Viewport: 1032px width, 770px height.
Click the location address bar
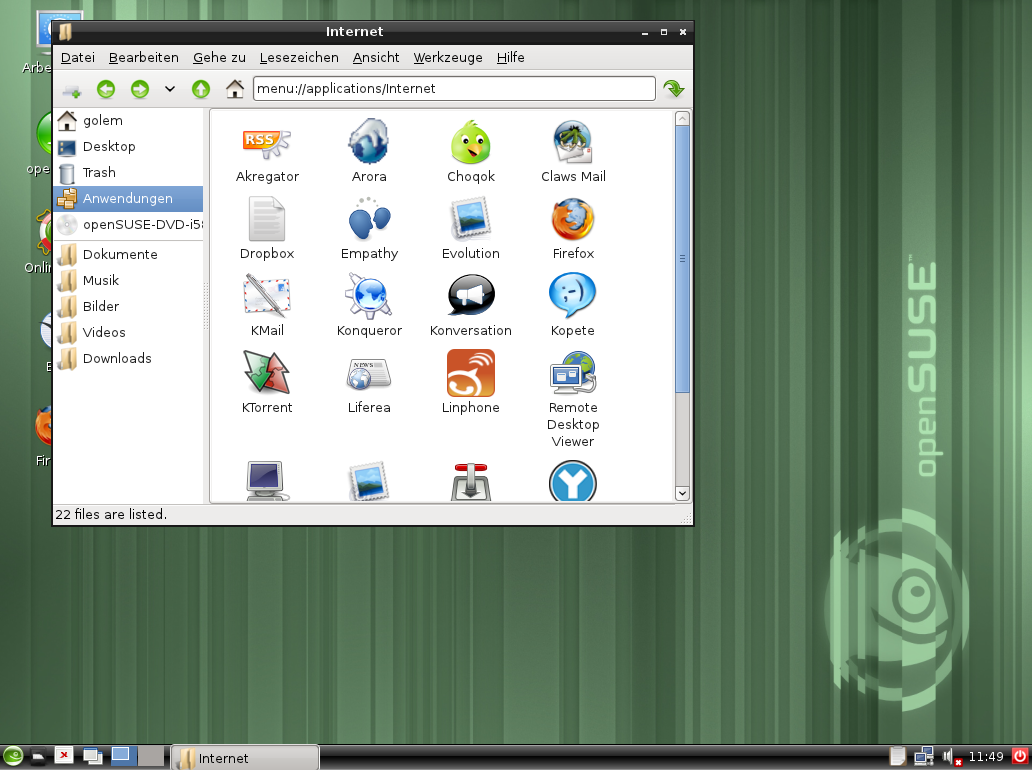pyautogui.click(x=454, y=89)
